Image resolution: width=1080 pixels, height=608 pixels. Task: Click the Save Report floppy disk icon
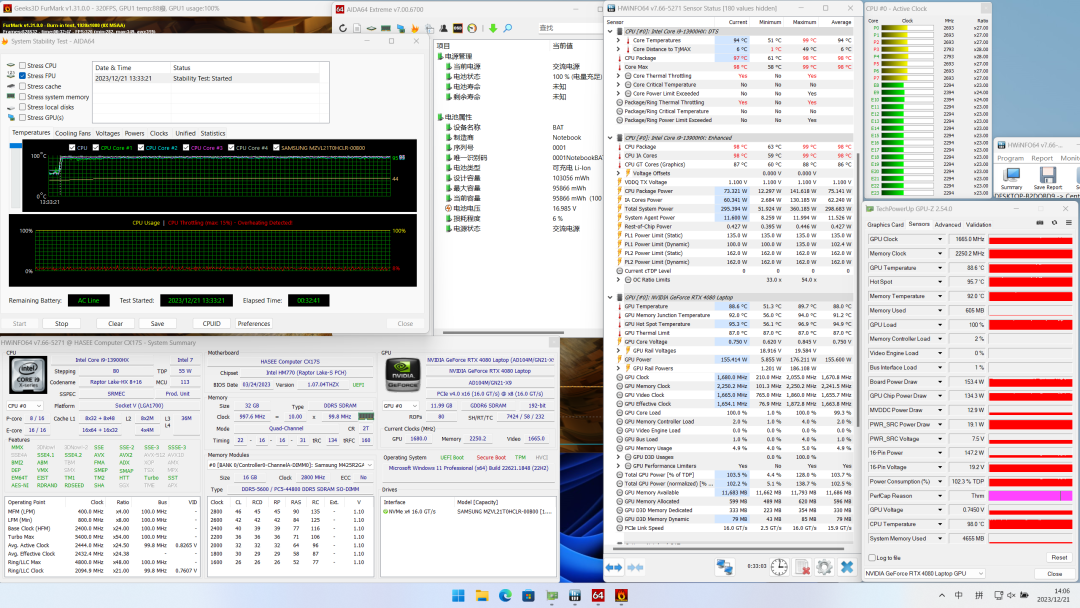[x=1047, y=176]
